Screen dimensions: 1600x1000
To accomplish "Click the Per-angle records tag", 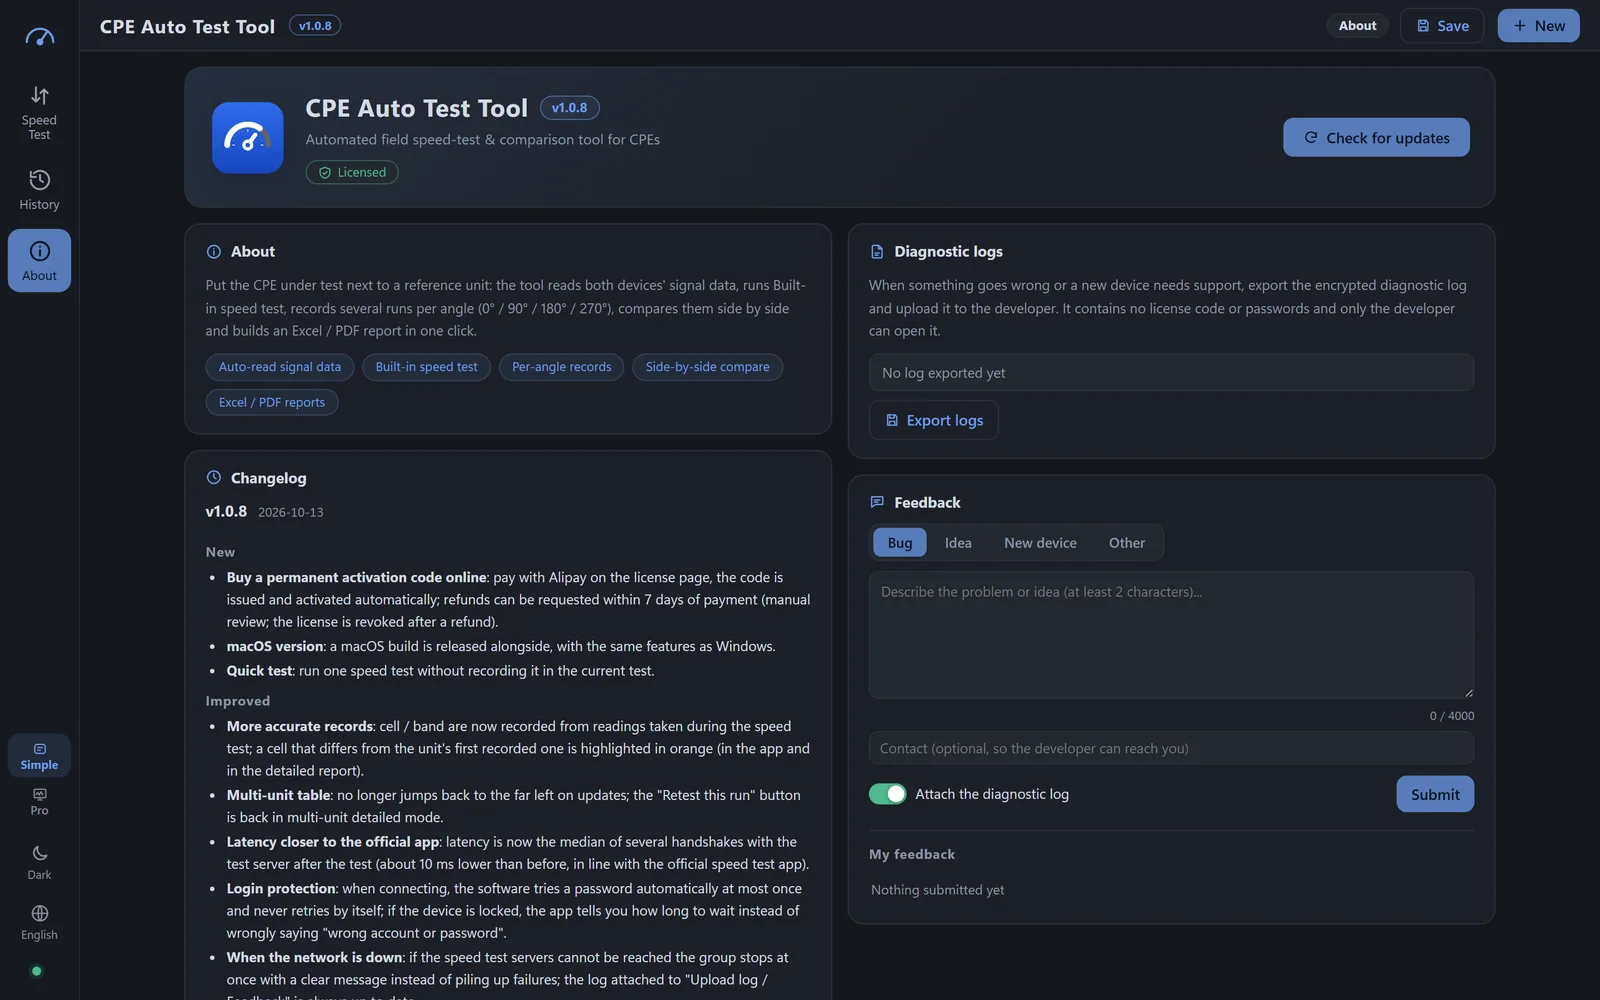I will [562, 367].
